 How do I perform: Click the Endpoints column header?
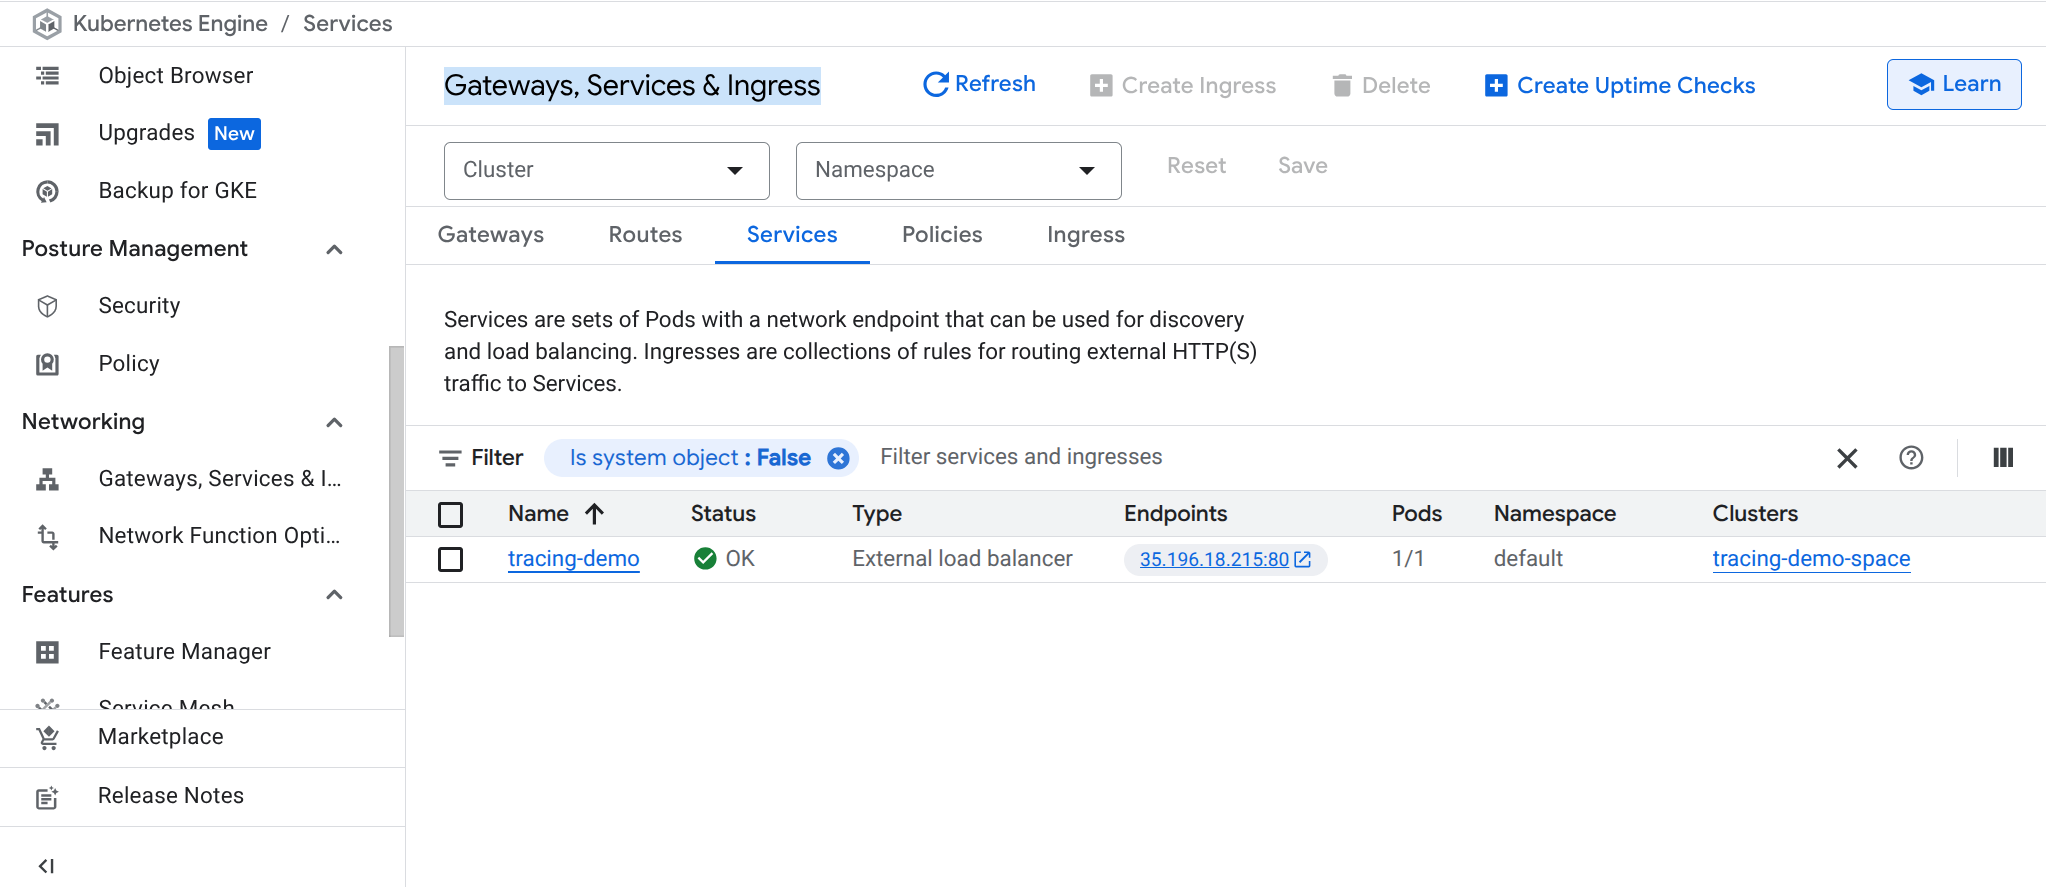point(1176,514)
